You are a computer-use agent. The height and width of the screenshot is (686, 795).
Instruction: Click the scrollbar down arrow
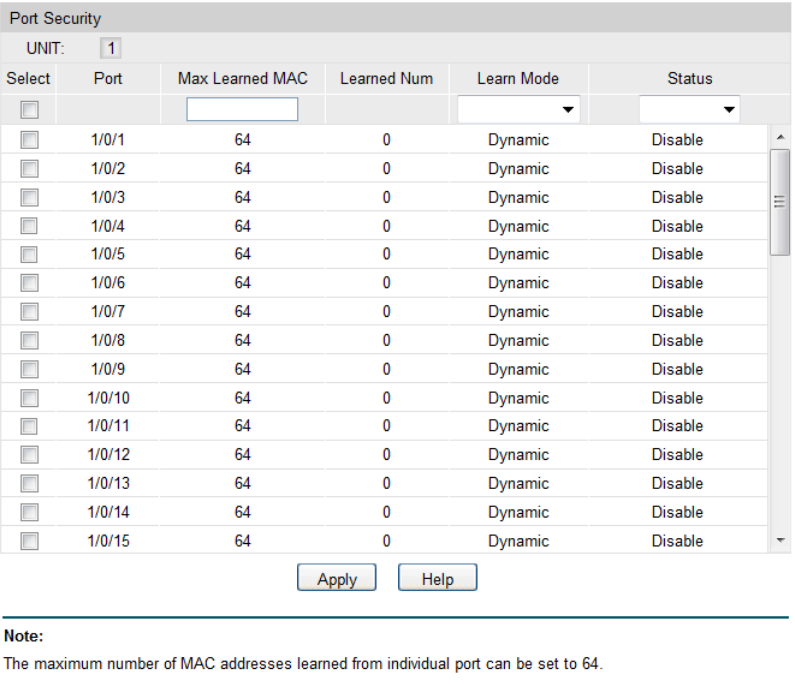tap(780, 540)
